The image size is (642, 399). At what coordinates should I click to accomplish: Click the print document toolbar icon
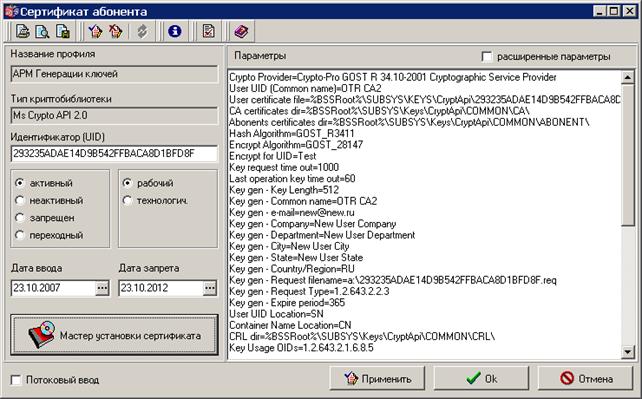(23, 31)
